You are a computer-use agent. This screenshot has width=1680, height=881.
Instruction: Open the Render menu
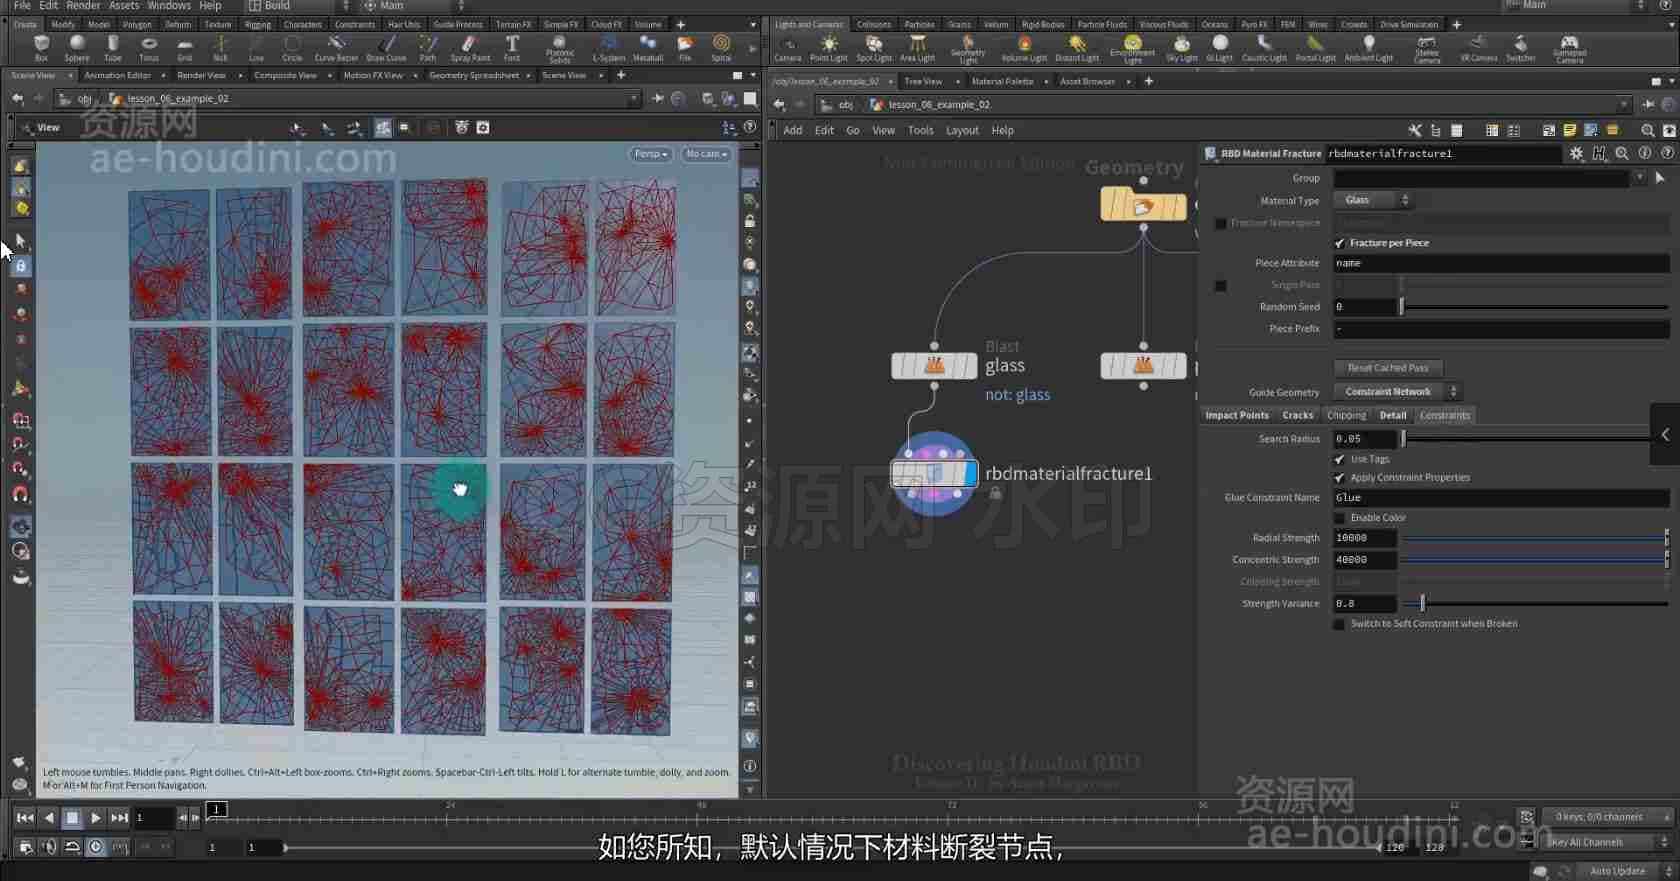point(83,6)
